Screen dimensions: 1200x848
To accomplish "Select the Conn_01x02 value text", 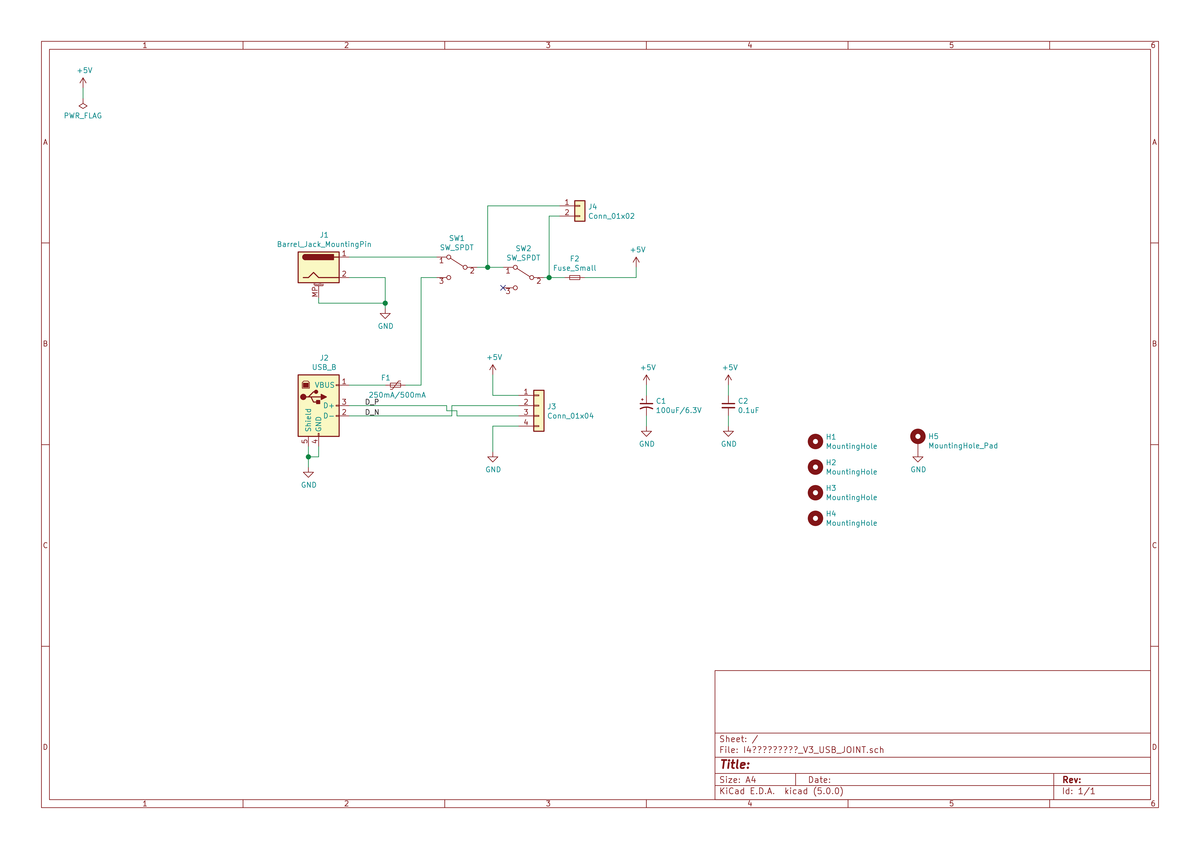I will click(611, 216).
